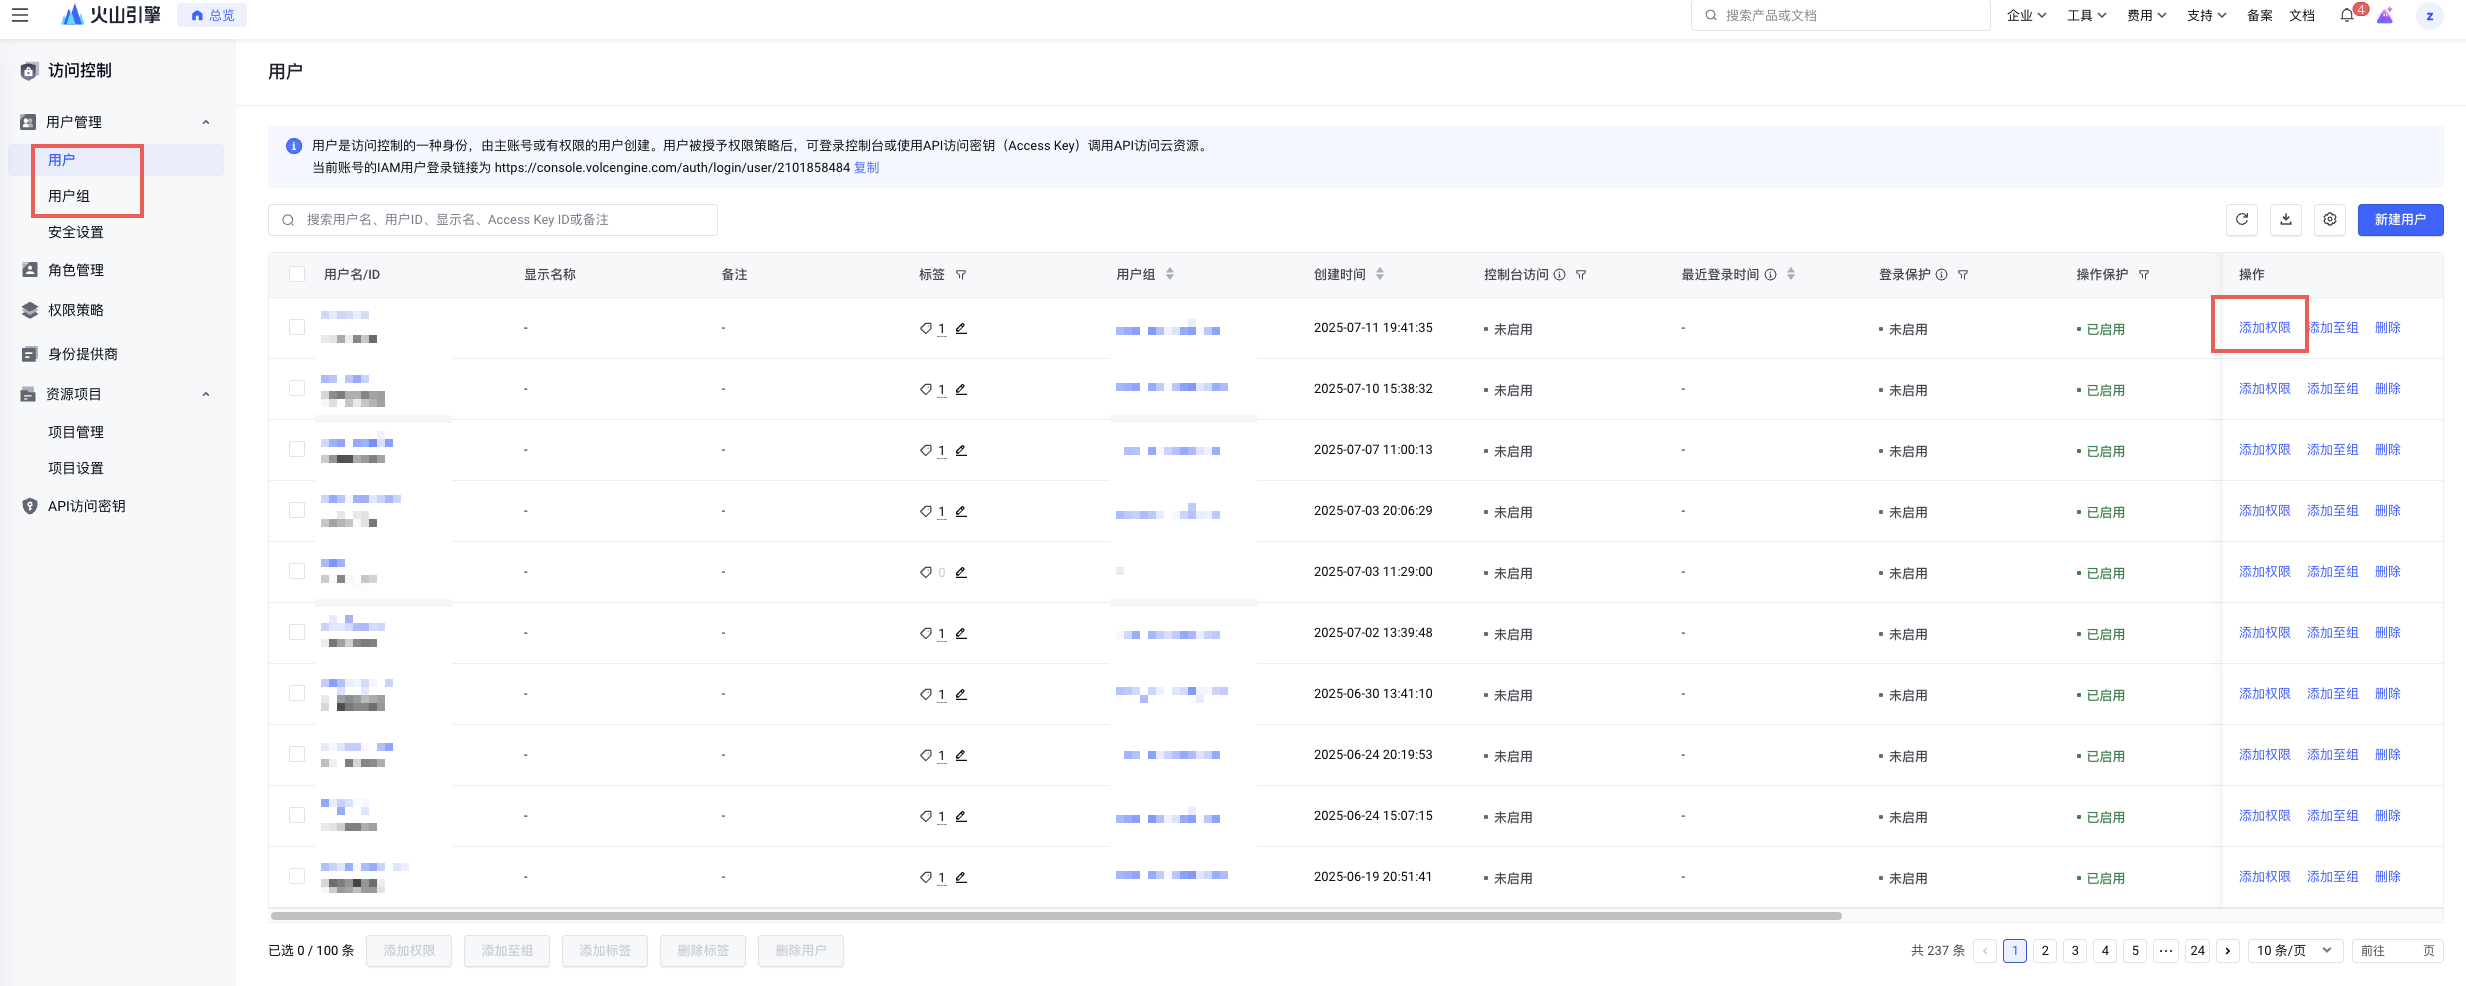Screen dimensions: 2466x986
Task: Check the row created 2025-06-30 13:41:10
Action: pos(297,693)
